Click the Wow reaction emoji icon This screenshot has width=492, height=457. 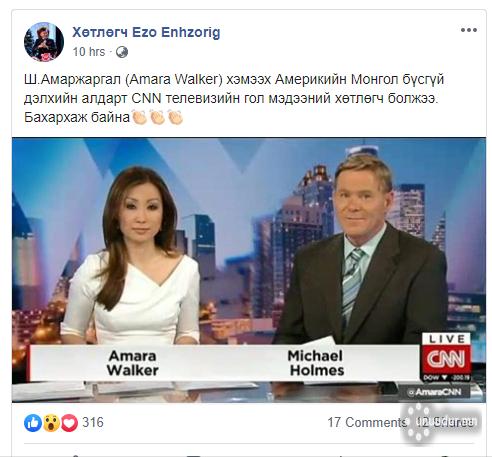51,423
